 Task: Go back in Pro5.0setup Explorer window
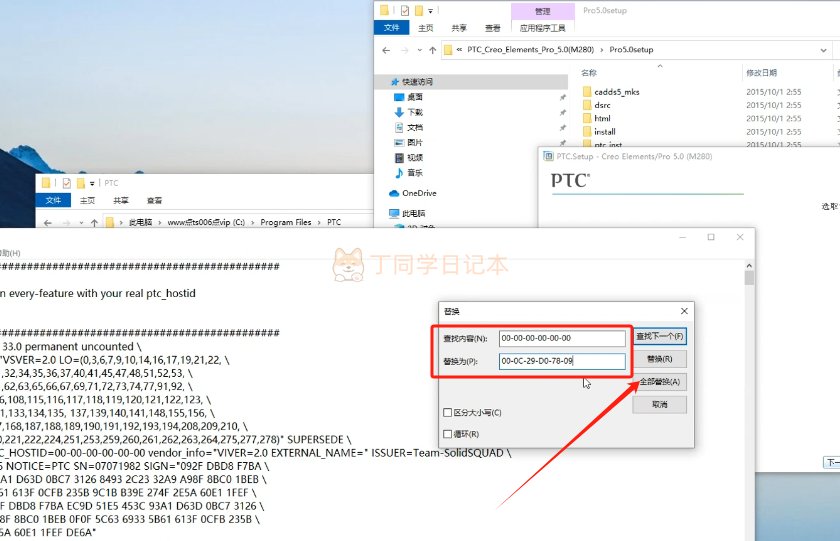pyautogui.click(x=386, y=50)
